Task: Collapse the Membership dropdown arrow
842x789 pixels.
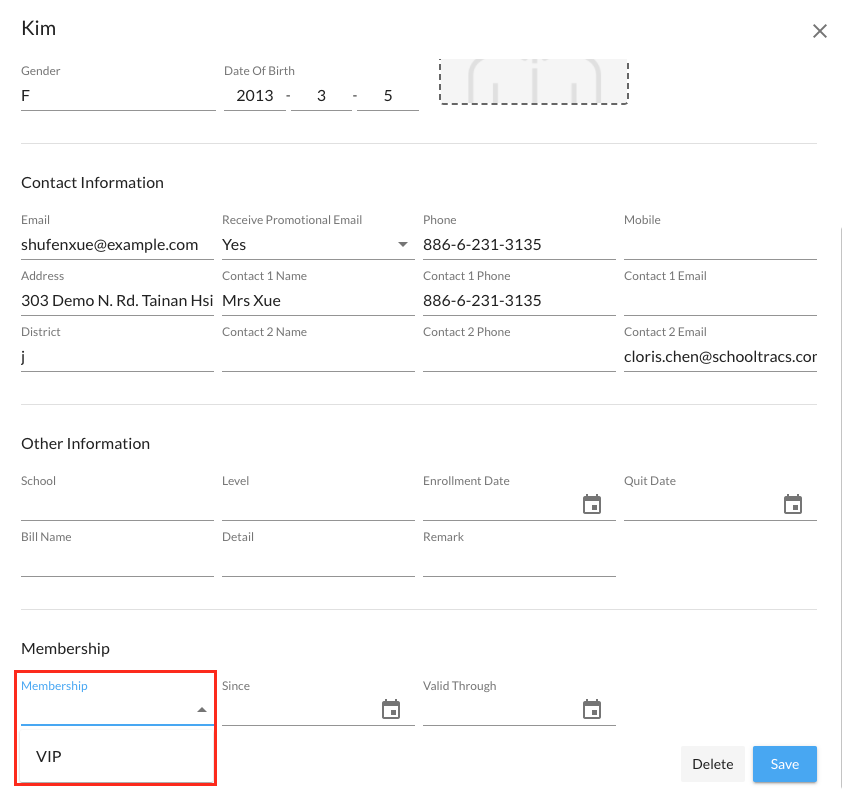Action: pos(202,710)
